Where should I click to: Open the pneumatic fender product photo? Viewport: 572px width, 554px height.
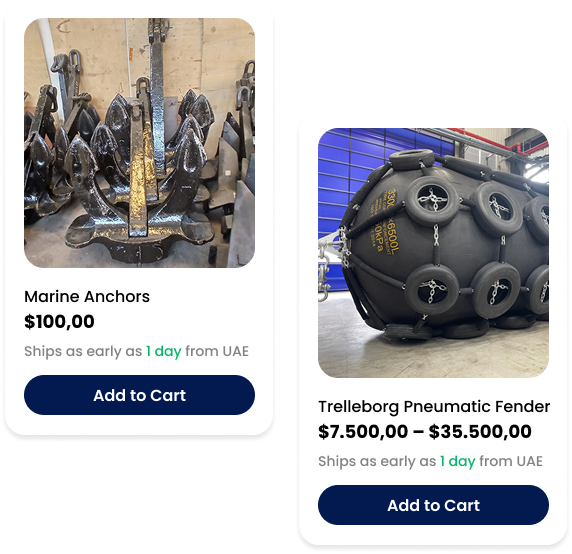[x=433, y=253]
